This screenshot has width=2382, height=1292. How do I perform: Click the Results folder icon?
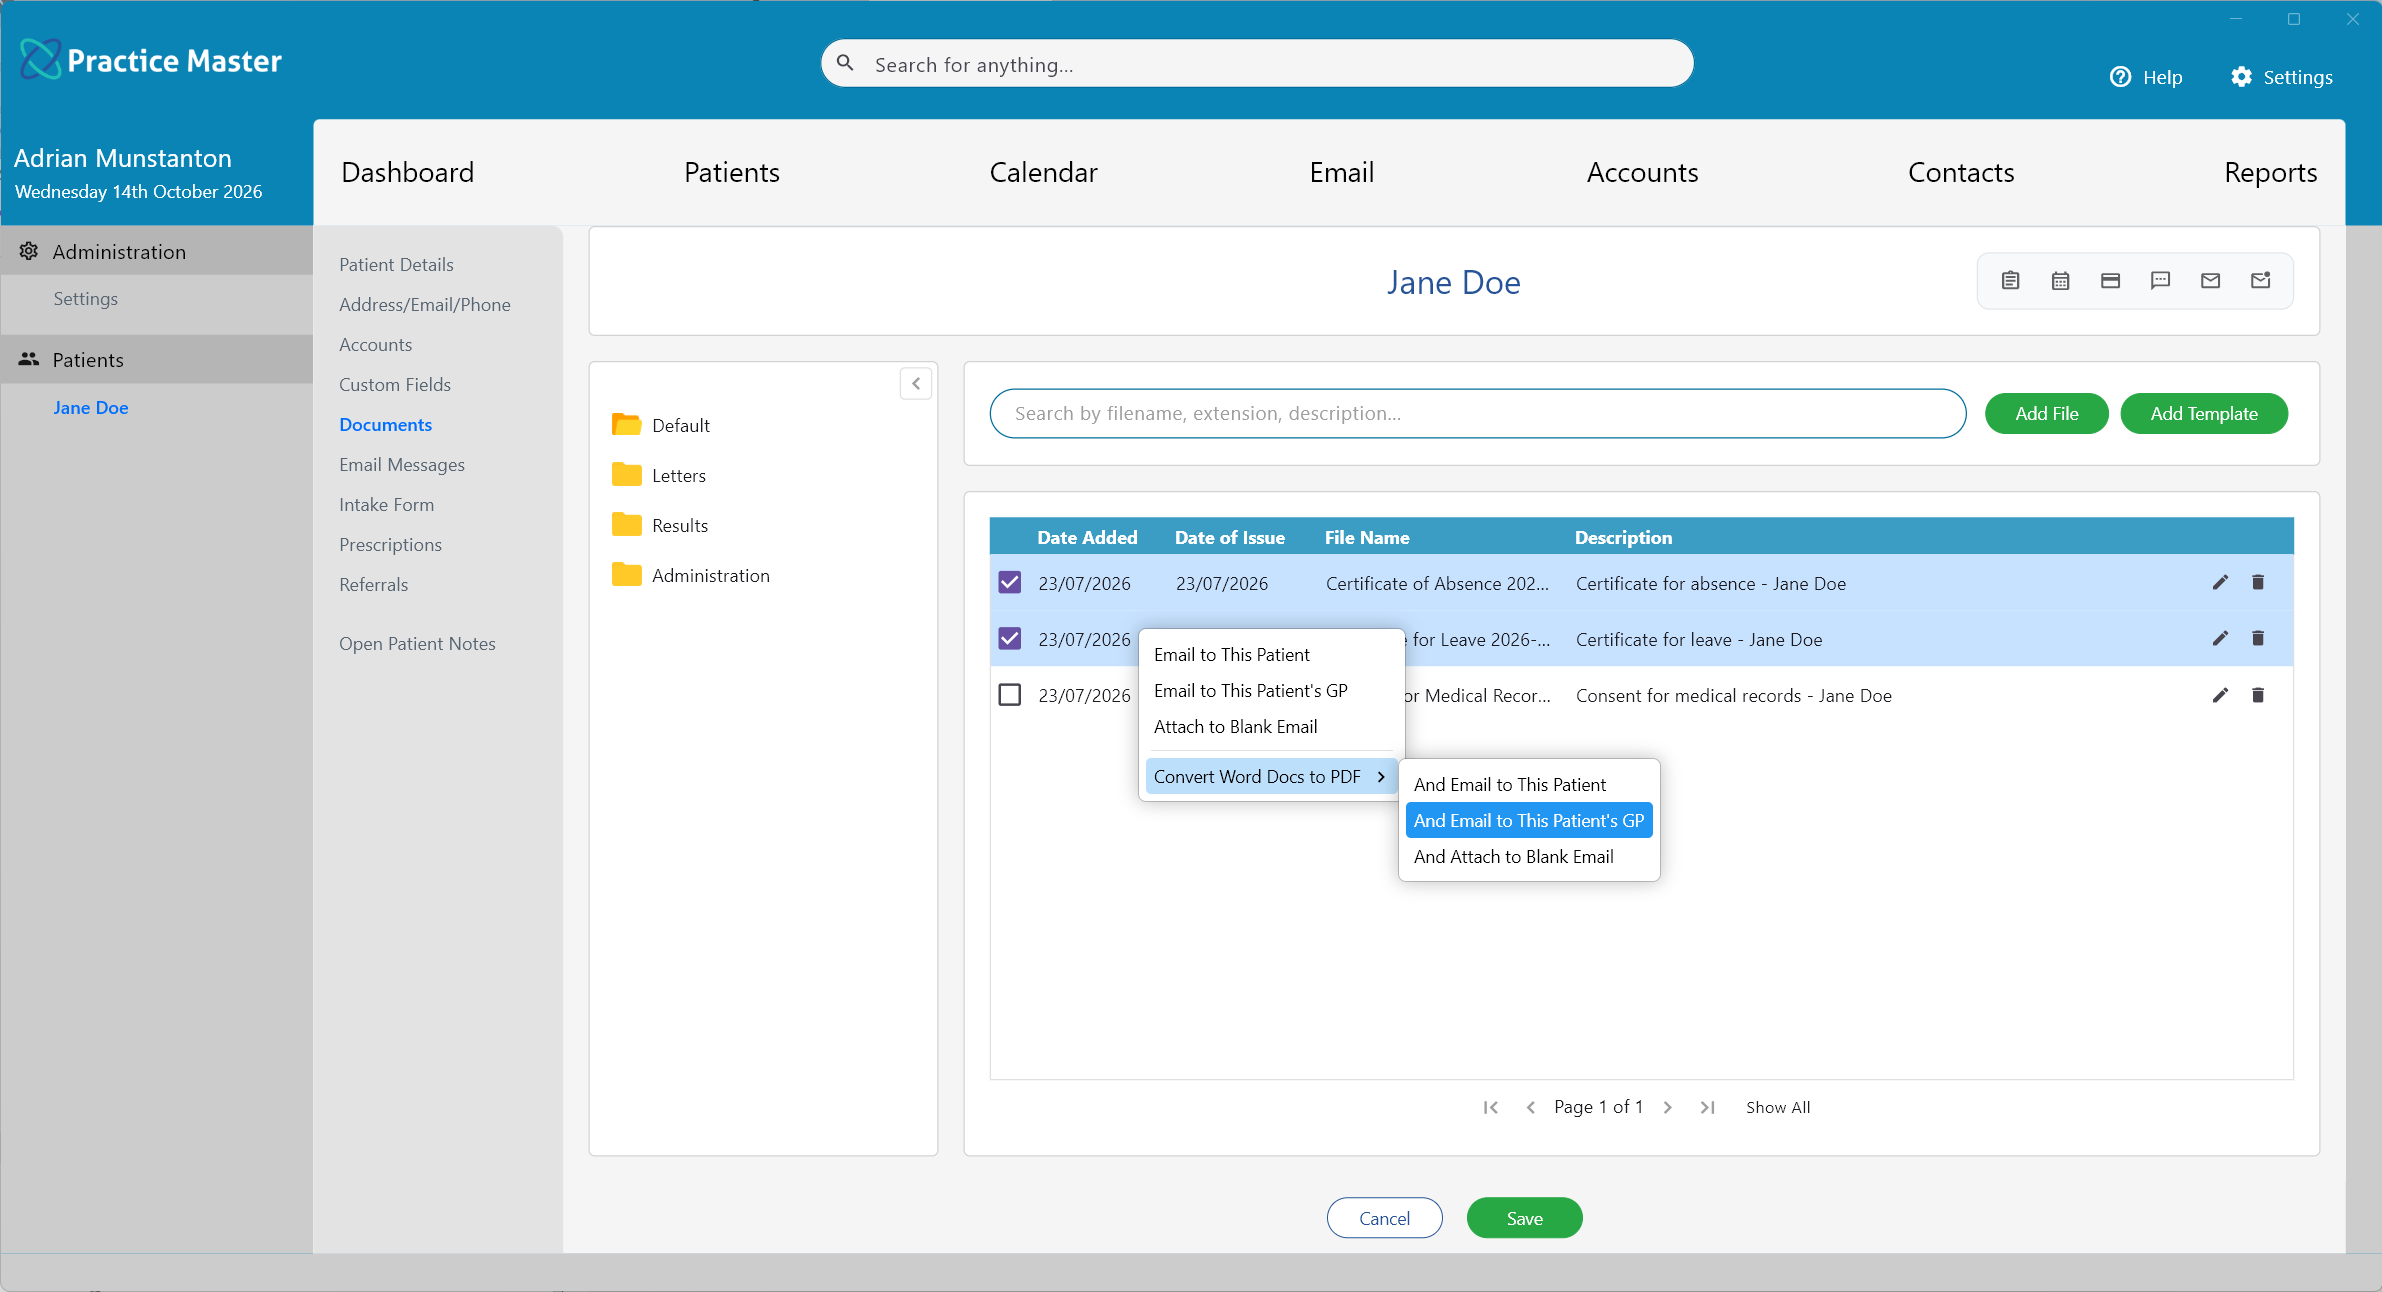coord(627,525)
